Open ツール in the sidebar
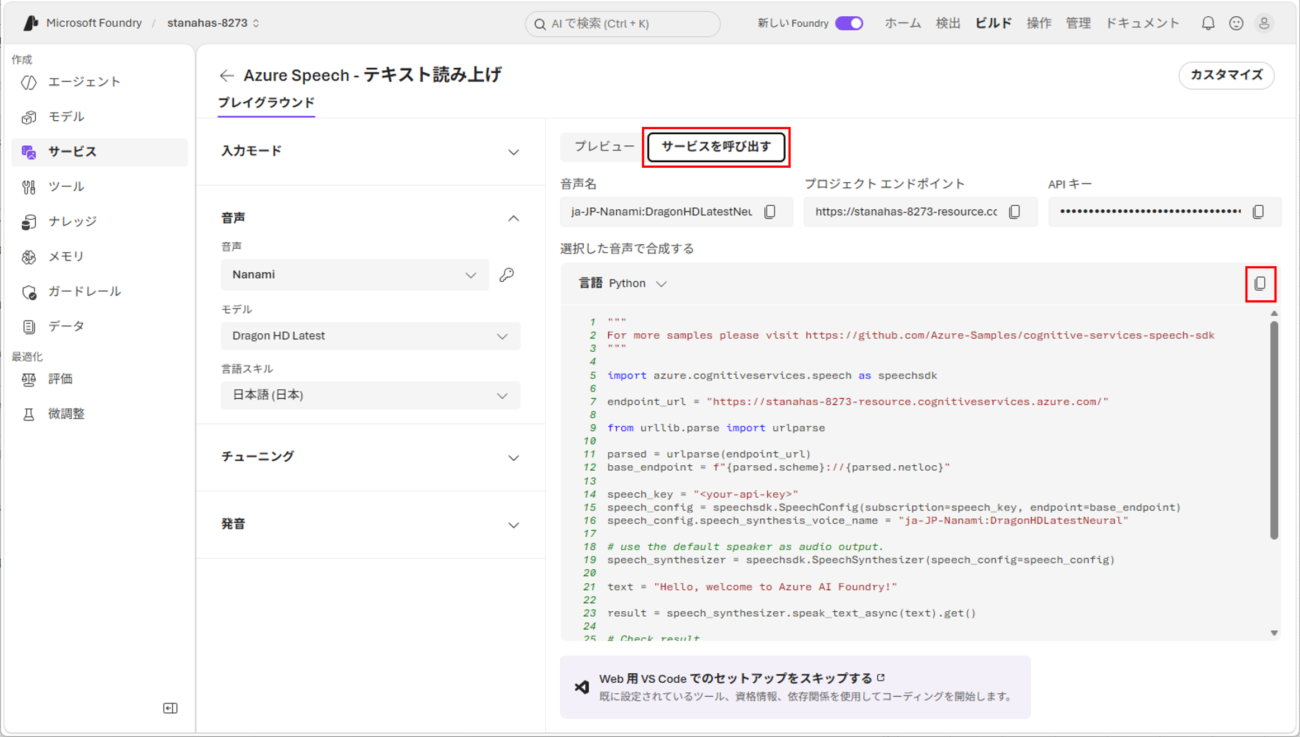The width and height of the screenshot is (1300, 737). coord(99,187)
